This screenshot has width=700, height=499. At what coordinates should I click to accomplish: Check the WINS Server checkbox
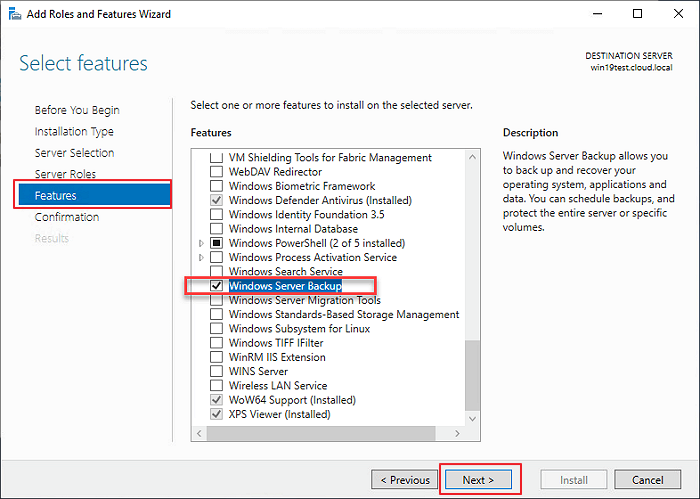point(216,372)
